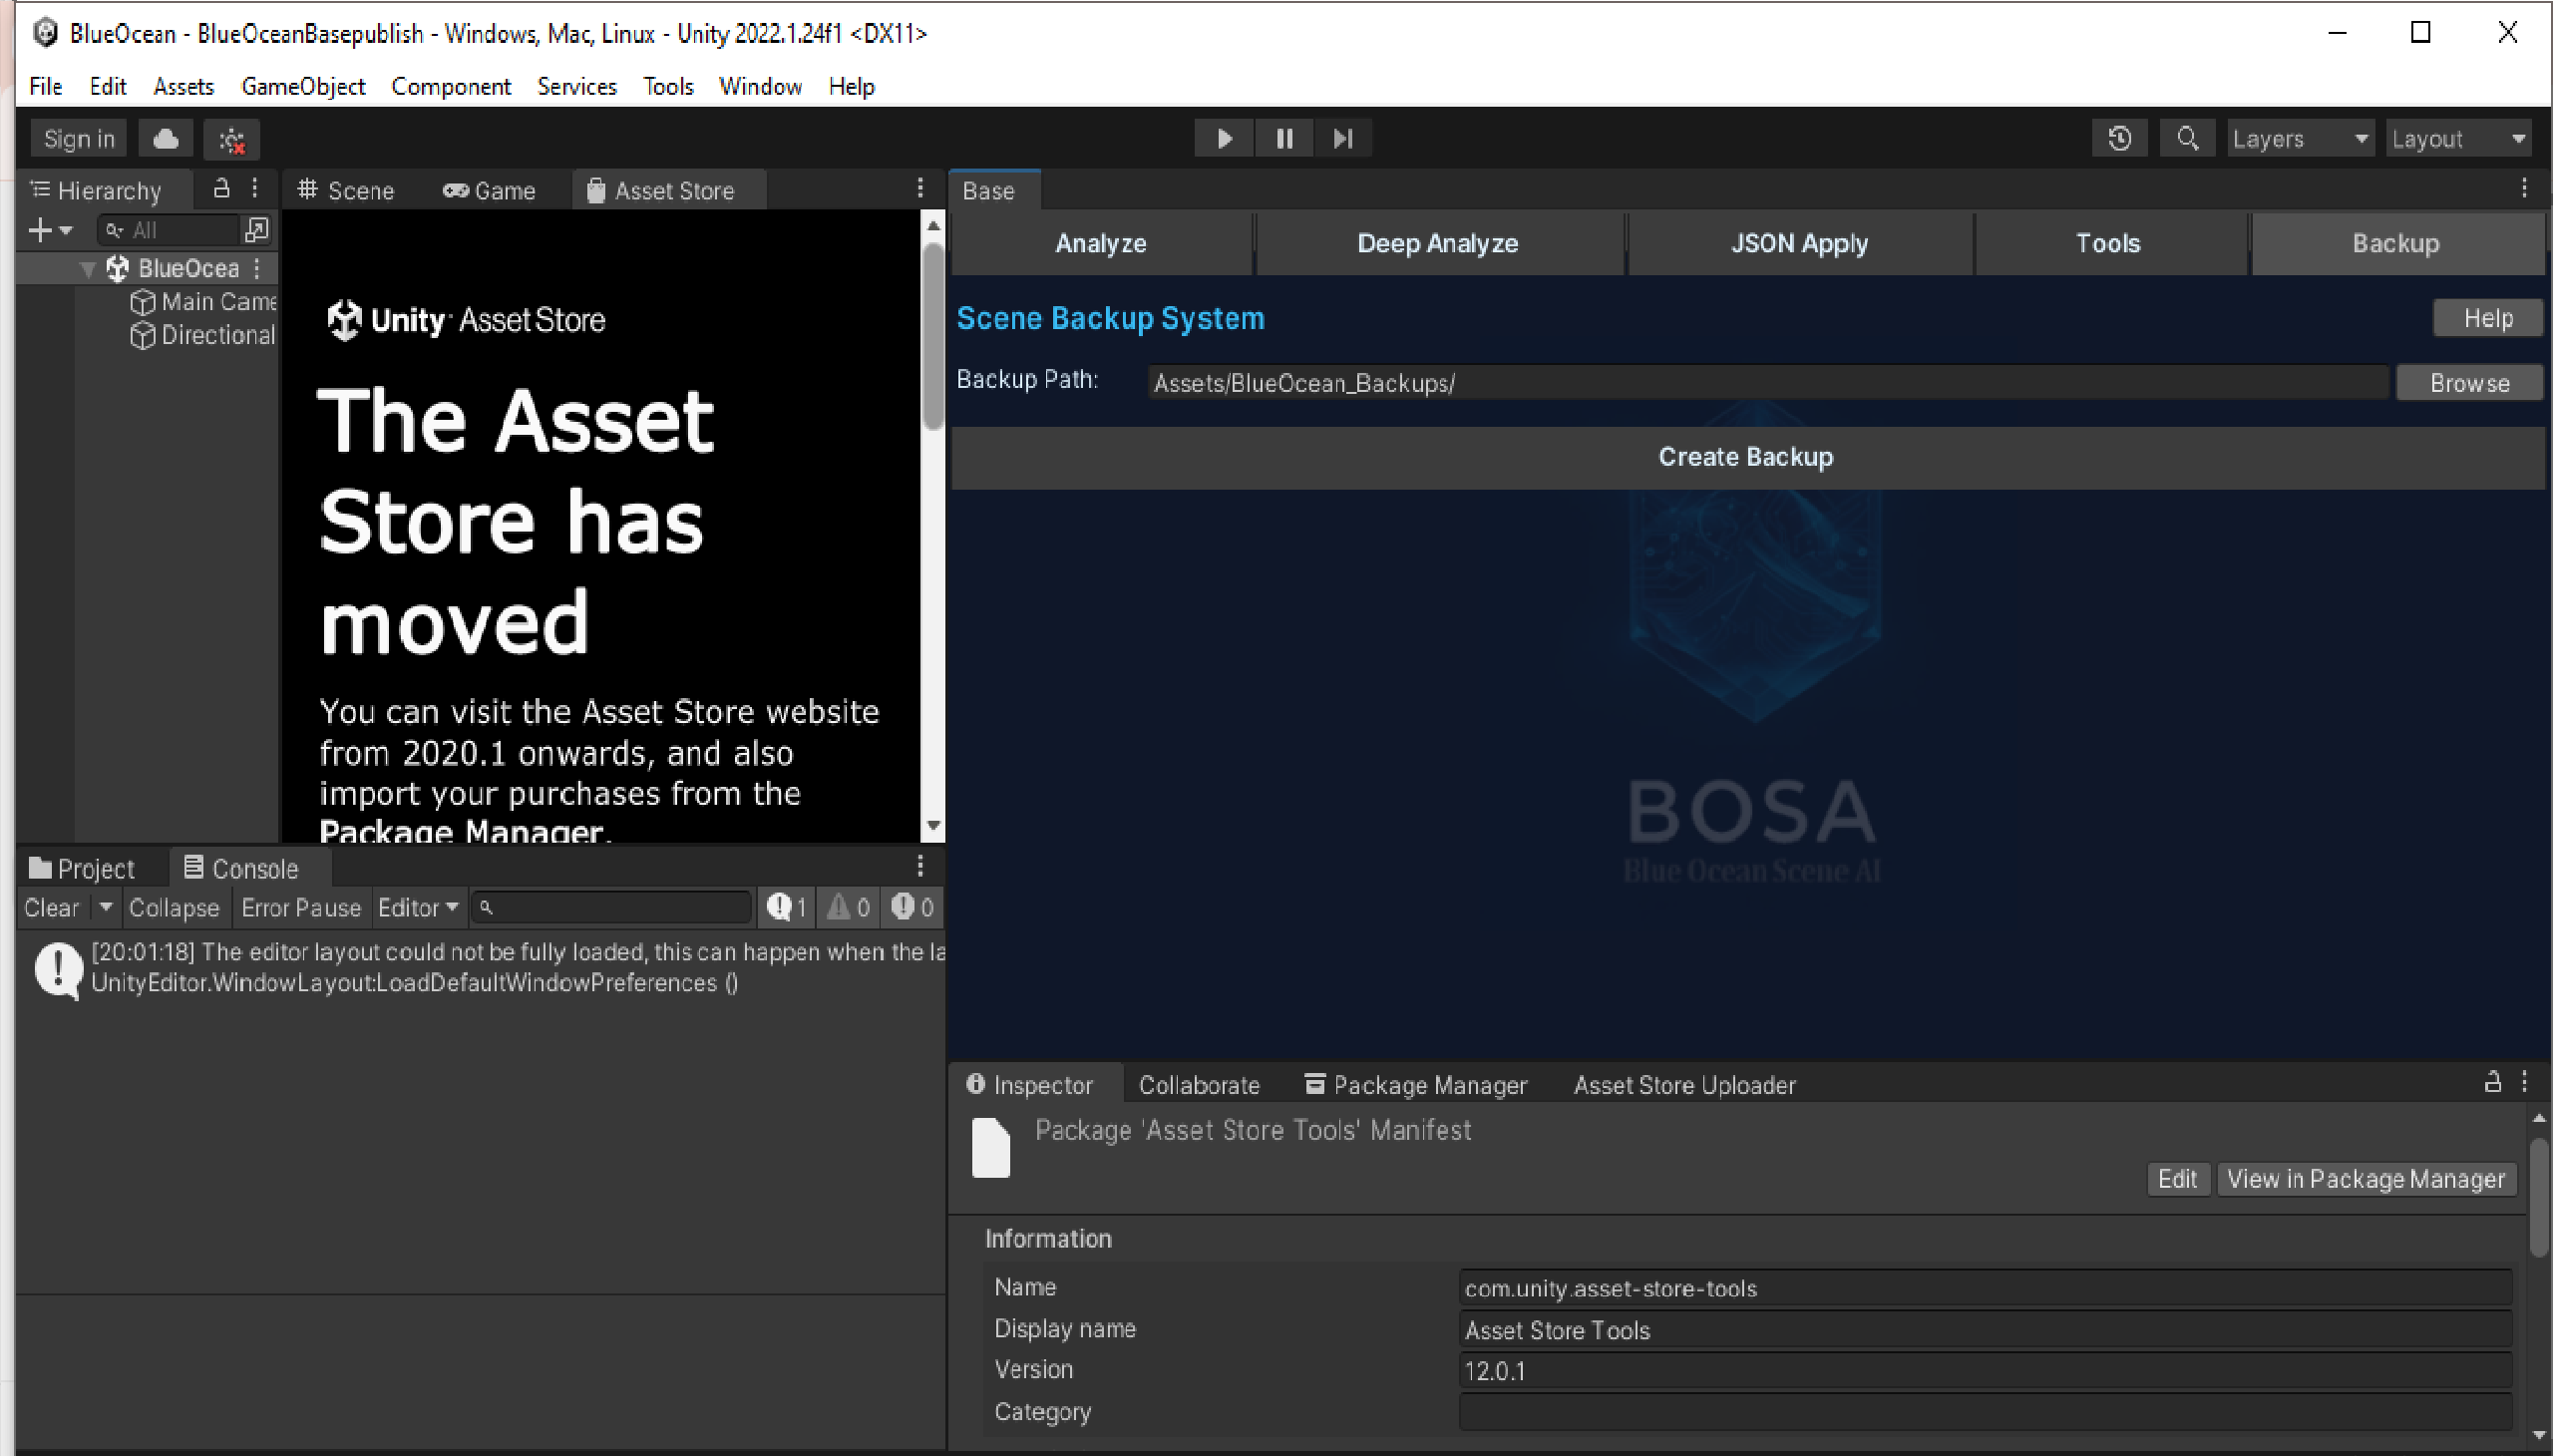Open the Window menu
Viewport: 2553px width, 1456px height.
(x=759, y=86)
